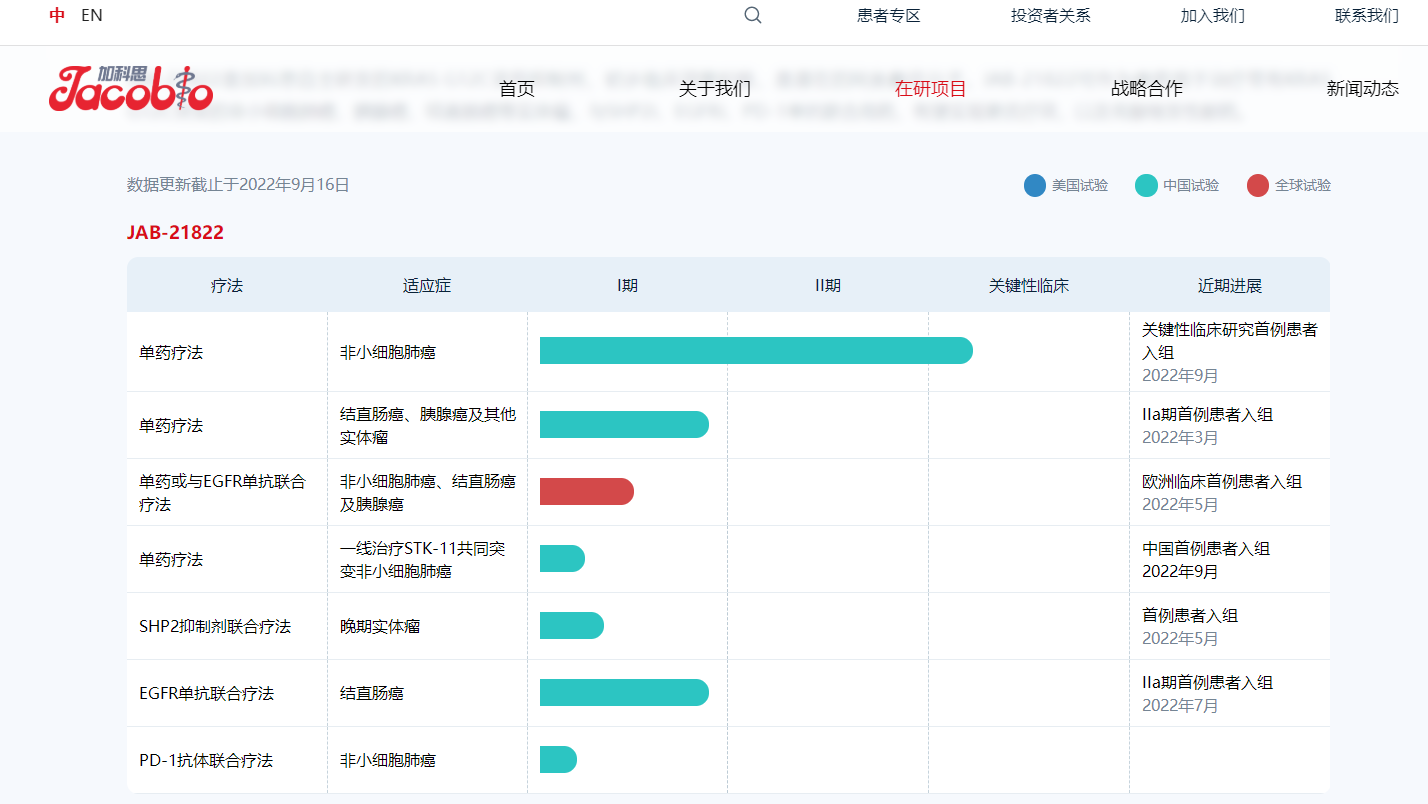
Task: Open 患者专区 link
Action: pos(889,15)
